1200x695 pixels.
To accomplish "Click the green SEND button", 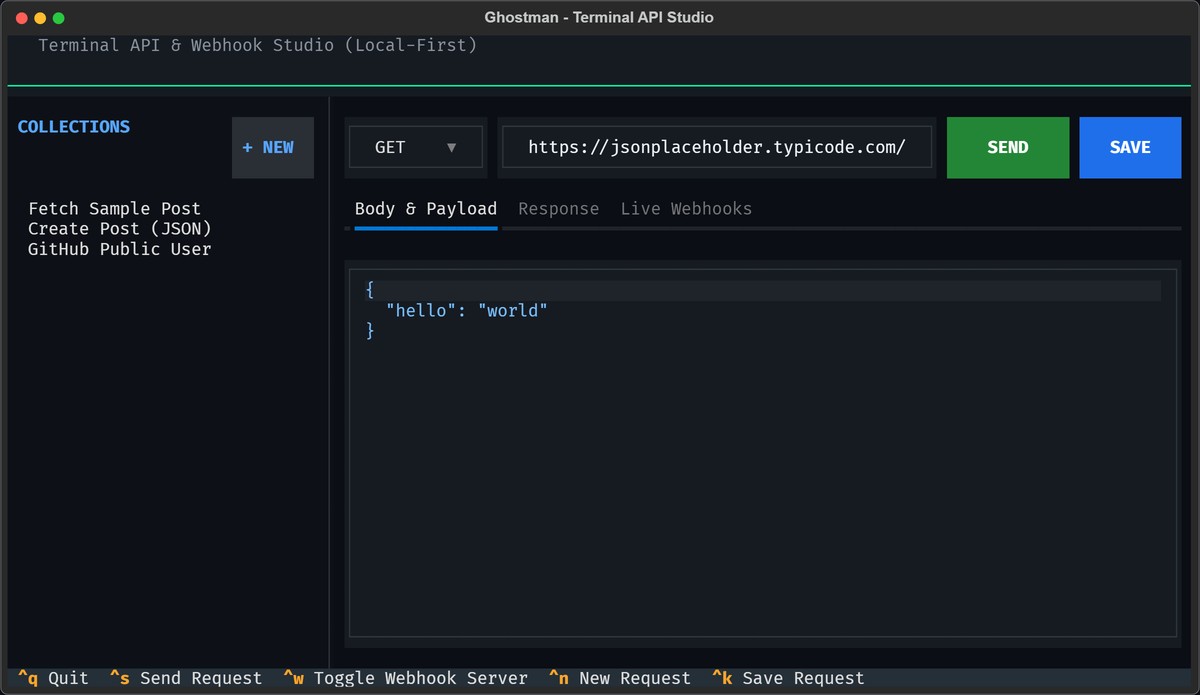I will [x=1008, y=147].
